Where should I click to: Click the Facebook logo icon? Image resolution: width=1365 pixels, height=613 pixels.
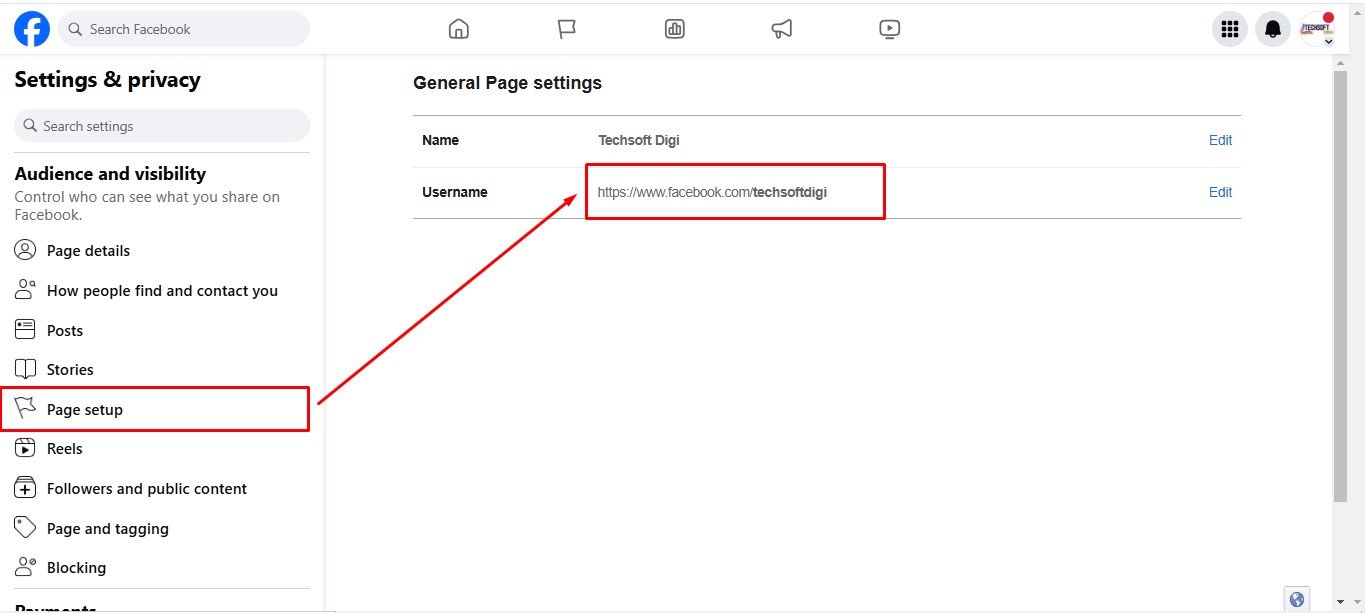point(32,30)
